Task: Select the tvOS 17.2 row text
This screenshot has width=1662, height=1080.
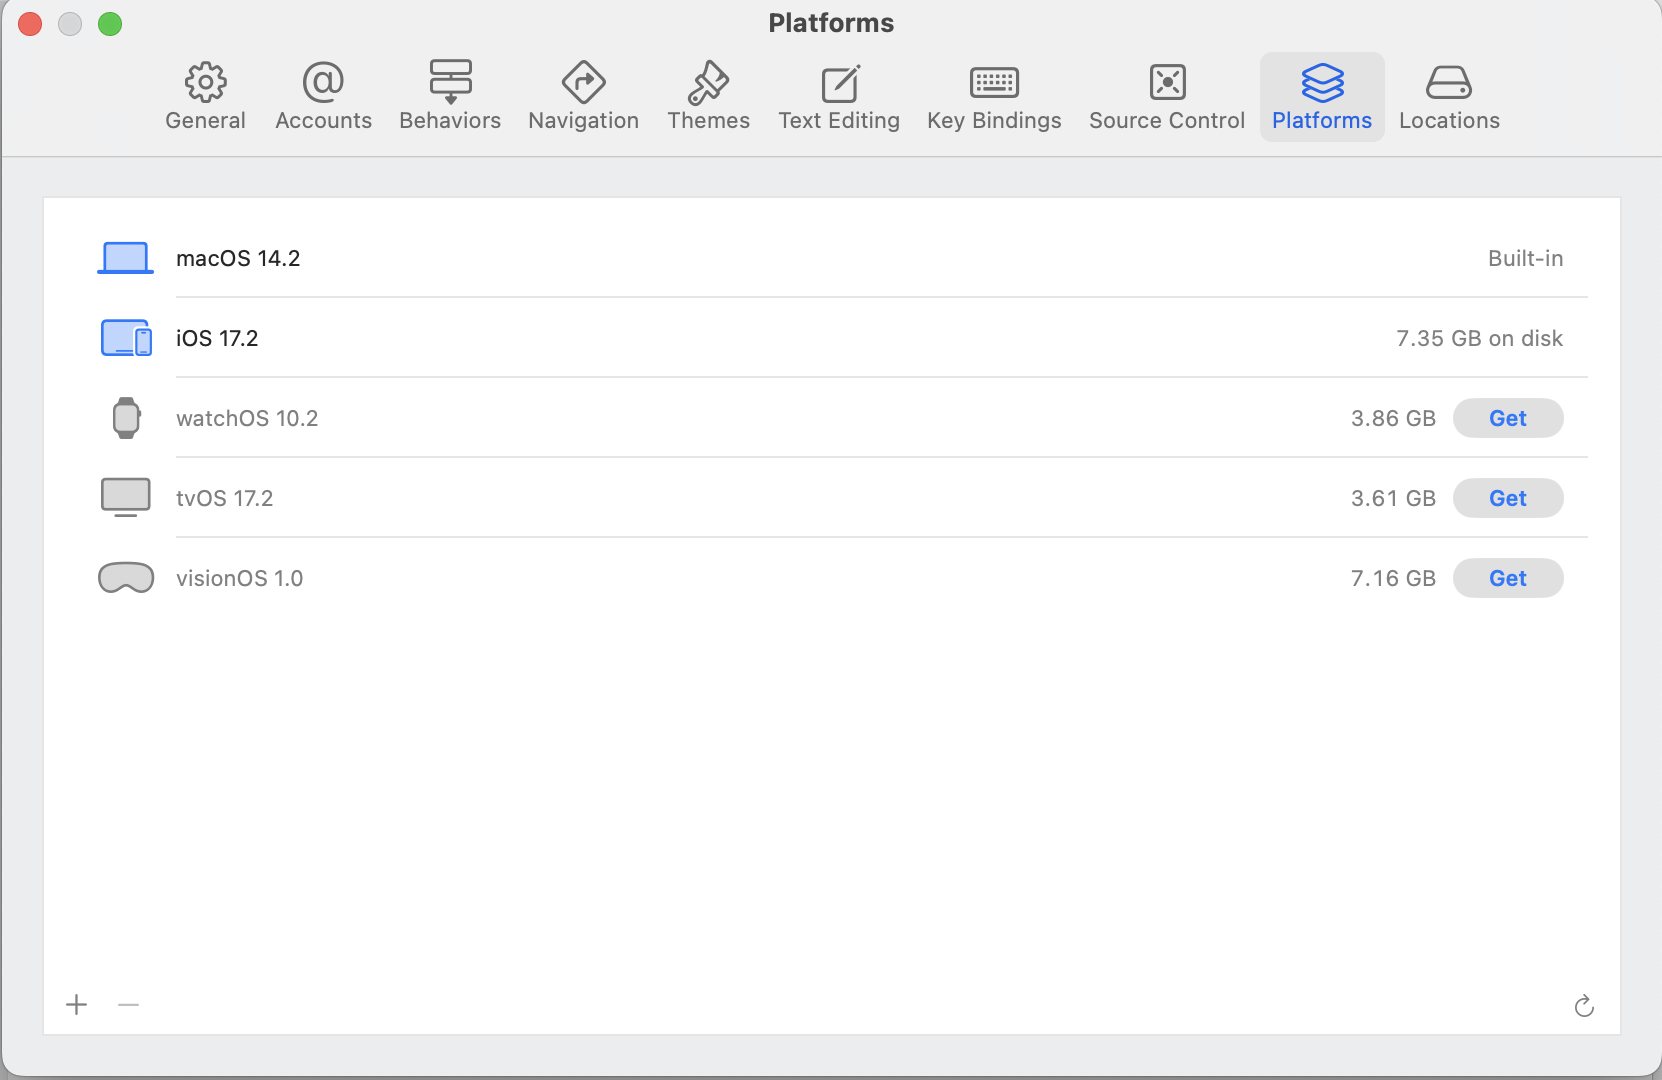Action: [224, 498]
